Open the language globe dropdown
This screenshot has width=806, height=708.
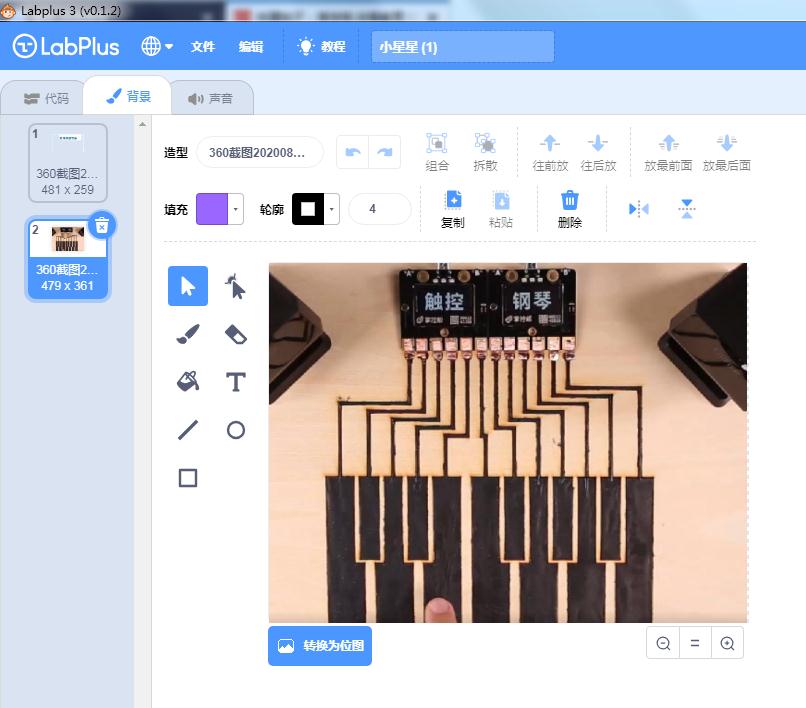157,46
